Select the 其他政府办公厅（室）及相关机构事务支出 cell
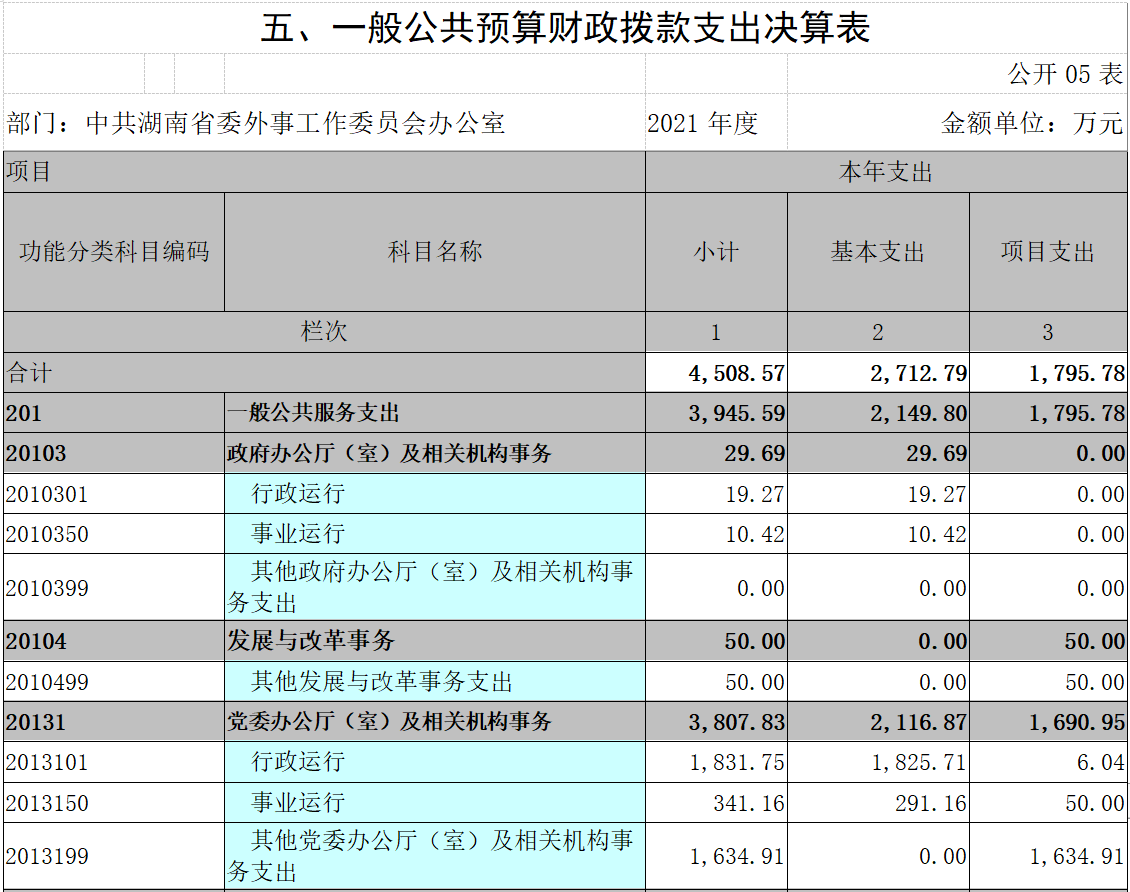Image resolution: width=1130 pixels, height=892 pixels. [x=435, y=587]
